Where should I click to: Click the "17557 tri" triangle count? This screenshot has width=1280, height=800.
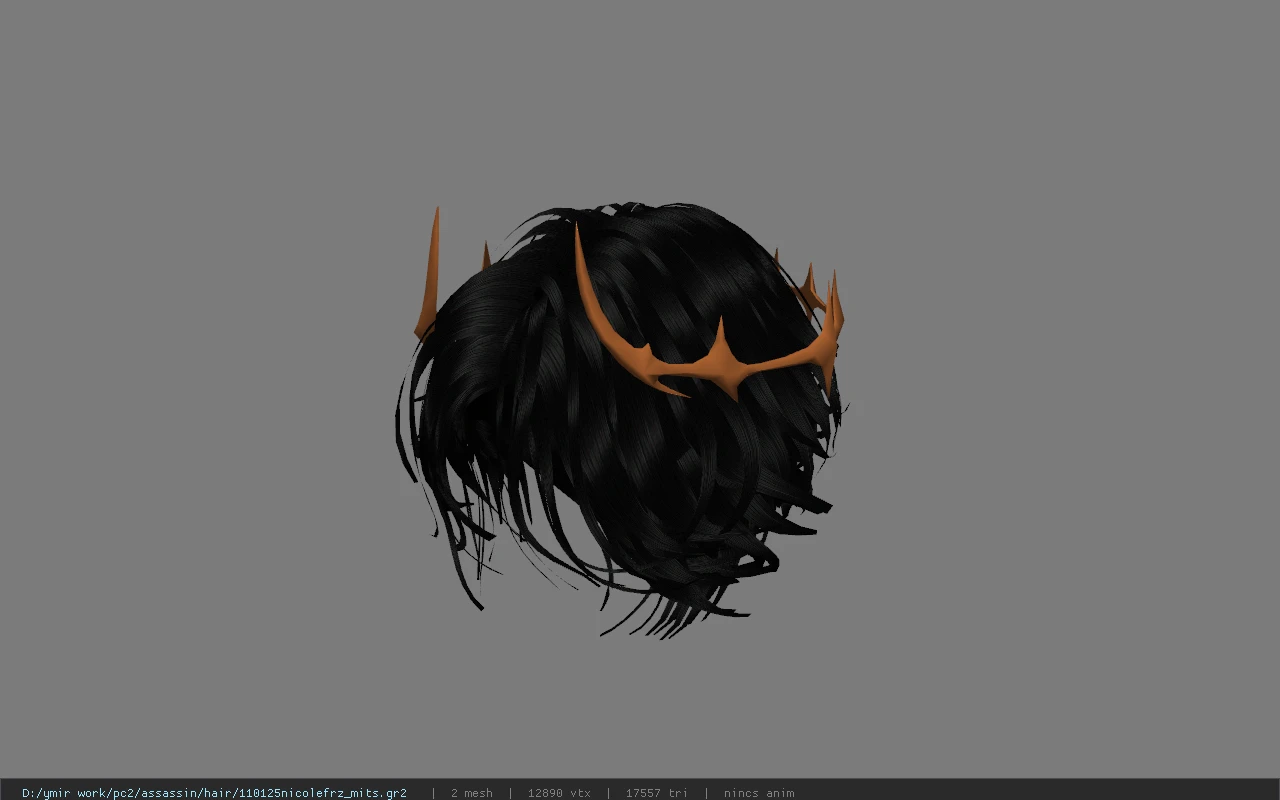(x=656, y=793)
